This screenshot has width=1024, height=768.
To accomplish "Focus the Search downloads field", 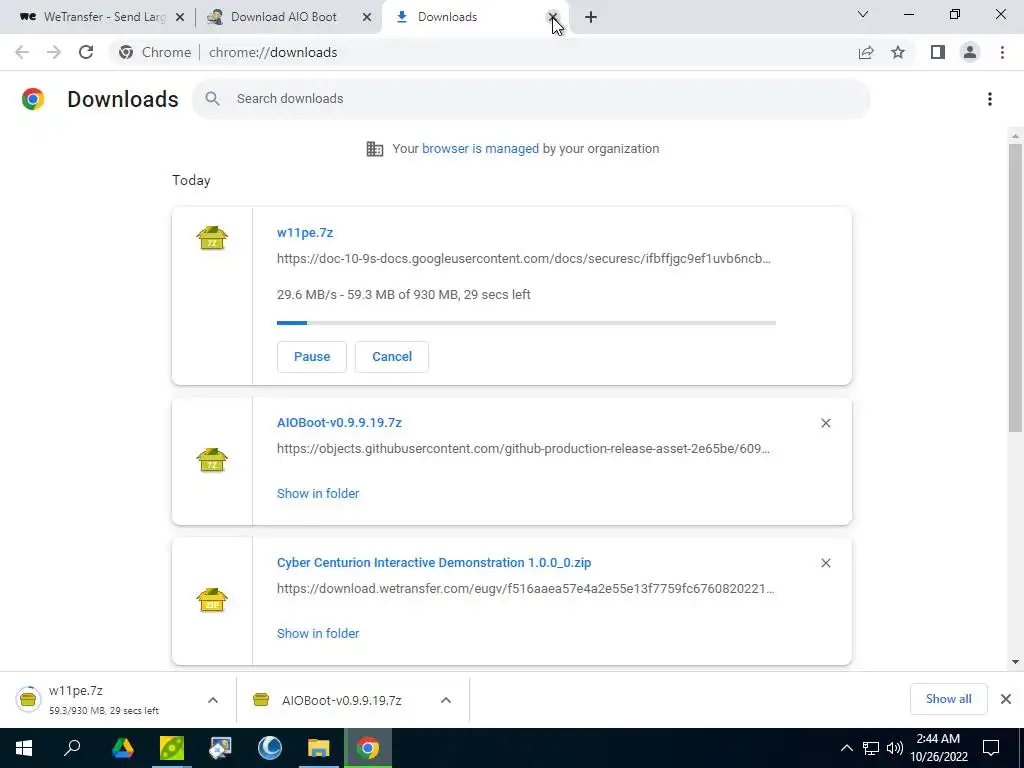I will click(x=531, y=99).
